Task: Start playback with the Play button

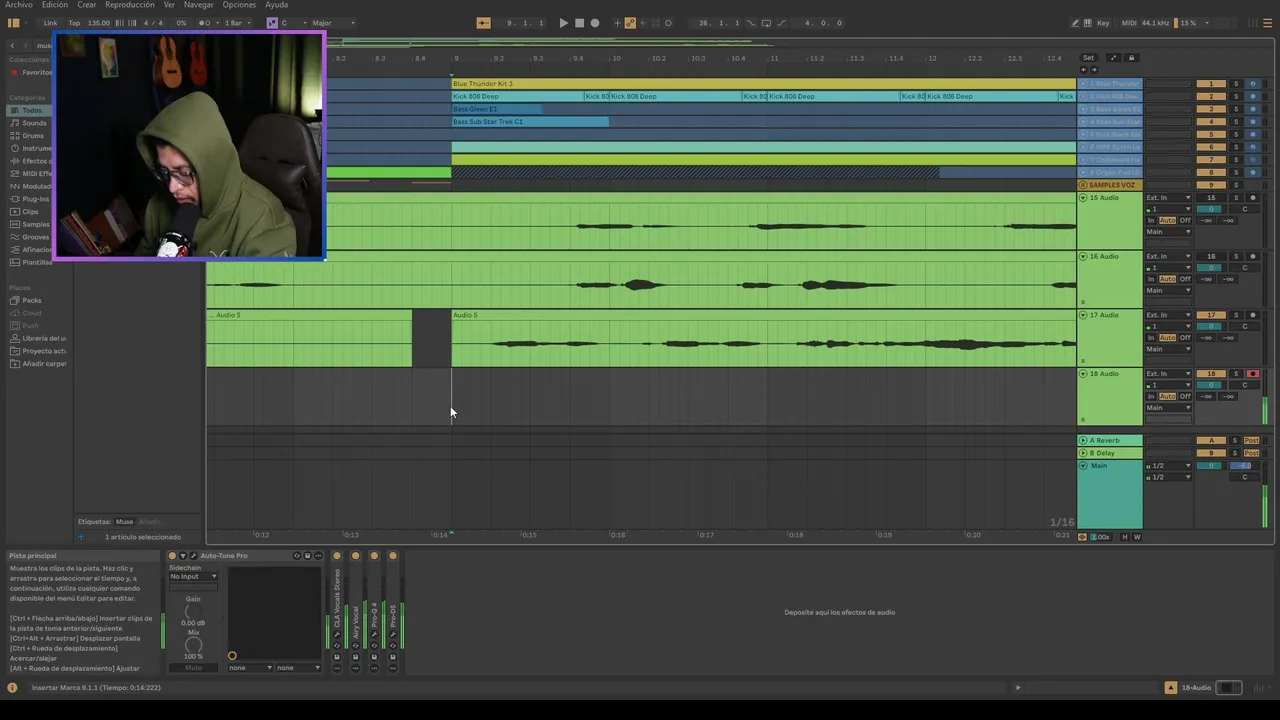Action: (x=563, y=23)
